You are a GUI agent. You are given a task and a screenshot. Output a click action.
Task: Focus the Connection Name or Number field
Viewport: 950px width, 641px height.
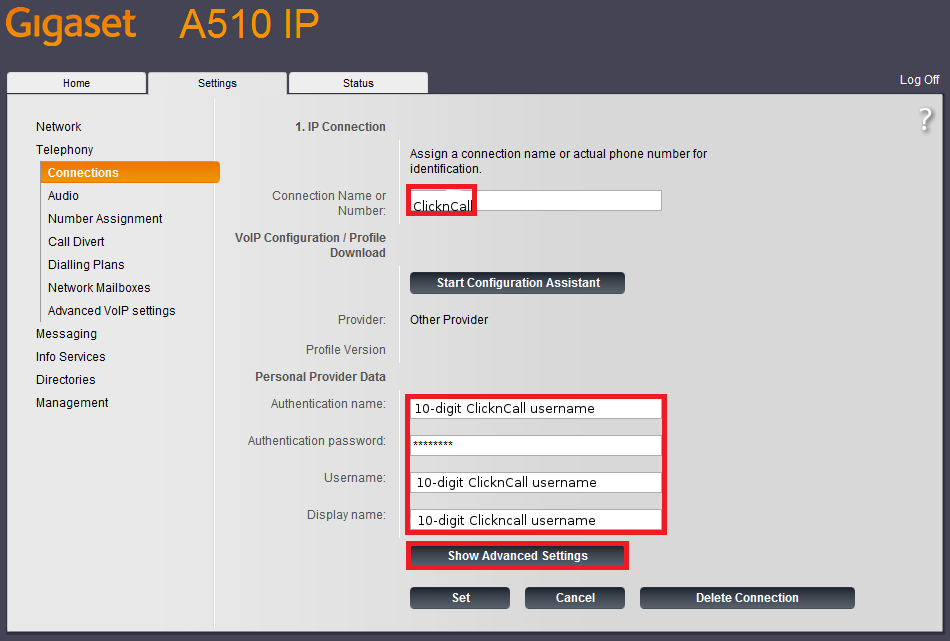(536, 201)
